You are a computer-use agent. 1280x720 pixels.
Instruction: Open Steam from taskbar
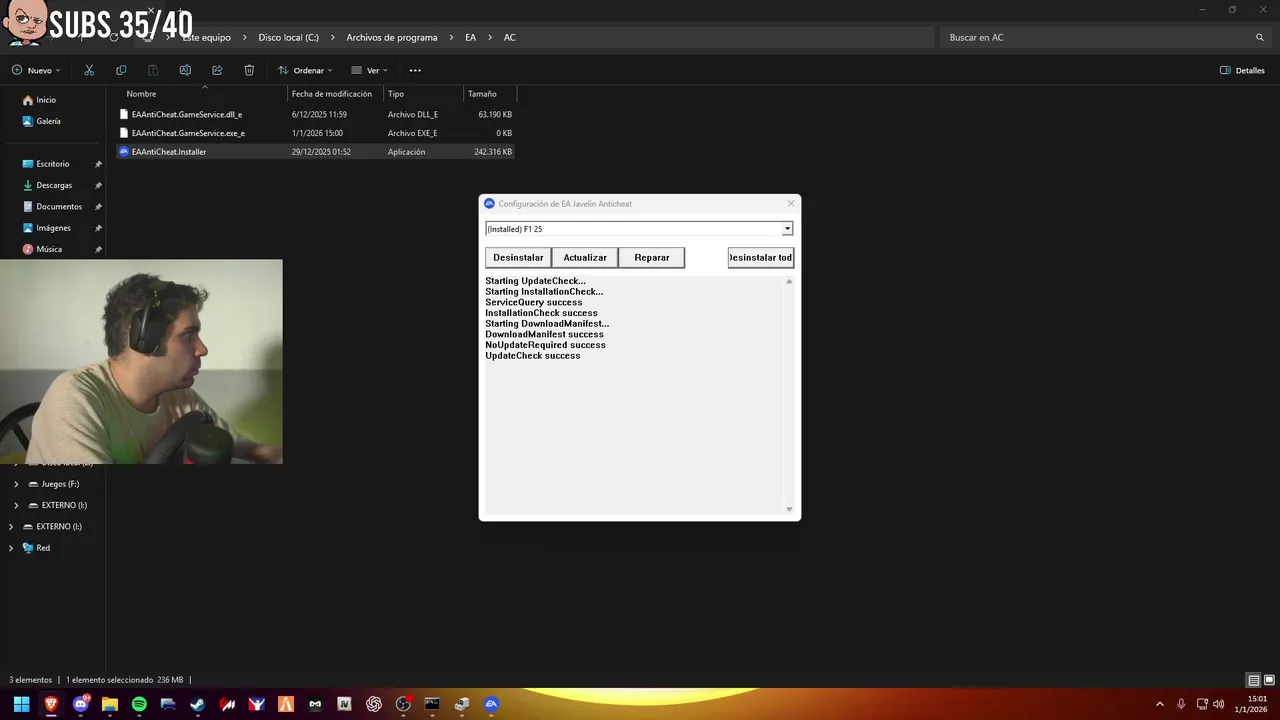[x=198, y=704]
